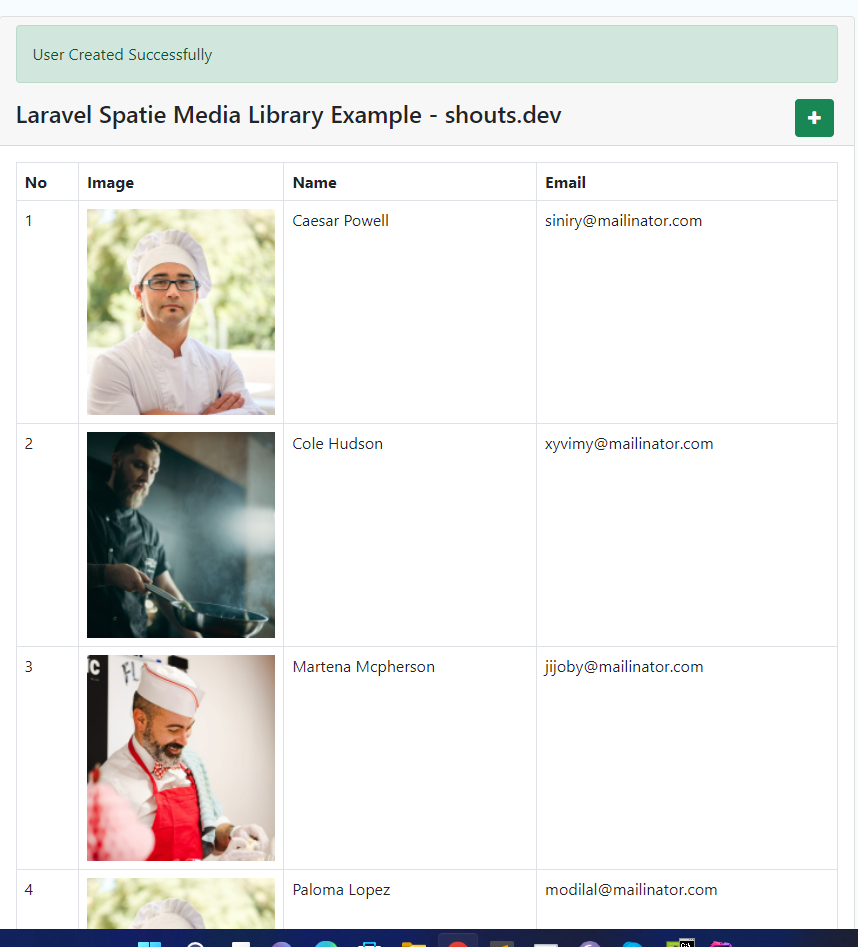858x947 pixels.
Task: Click the Laravel Spatie Media Library heading
Action: pos(289,115)
